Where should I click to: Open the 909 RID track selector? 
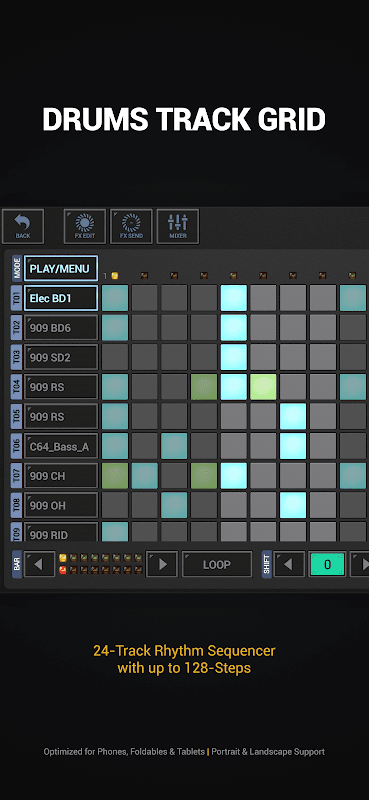[61, 532]
